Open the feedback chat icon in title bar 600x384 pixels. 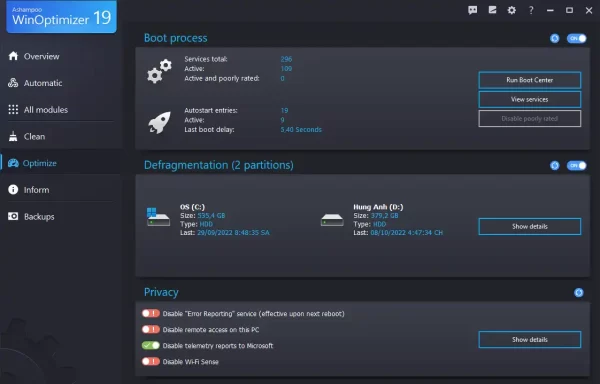pos(473,10)
